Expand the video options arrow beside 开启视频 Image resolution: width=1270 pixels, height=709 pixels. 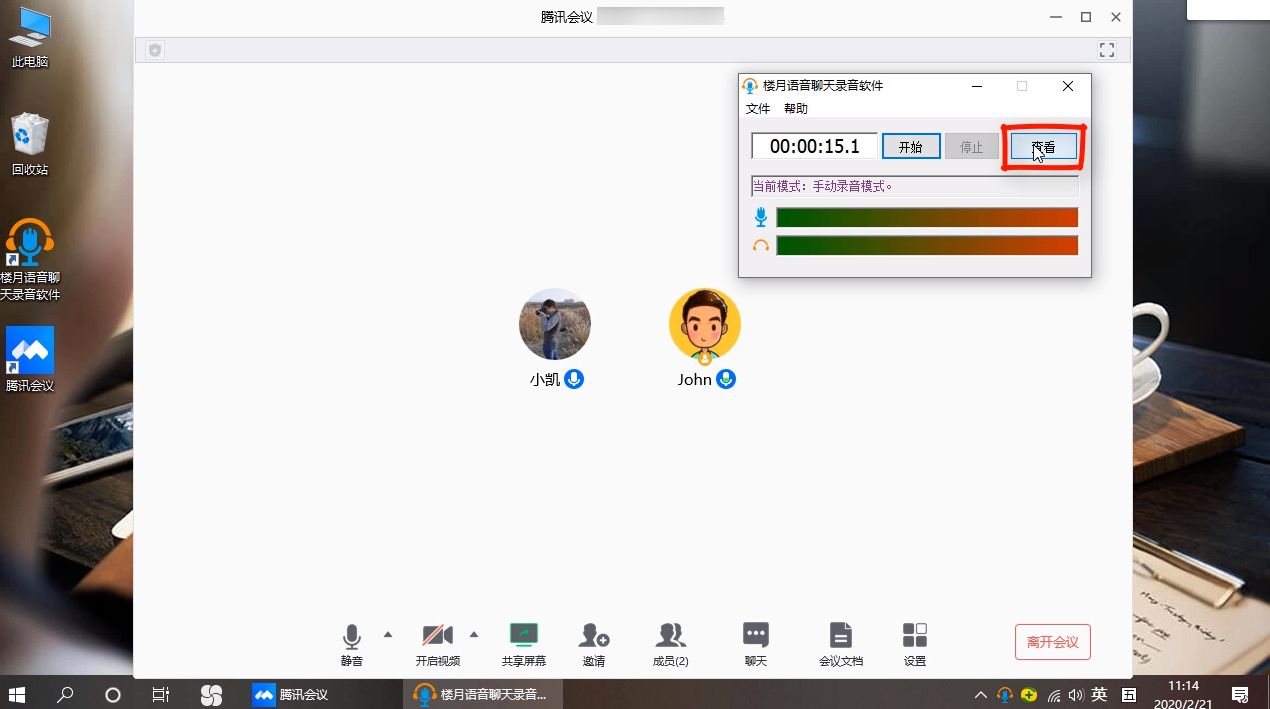click(474, 634)
